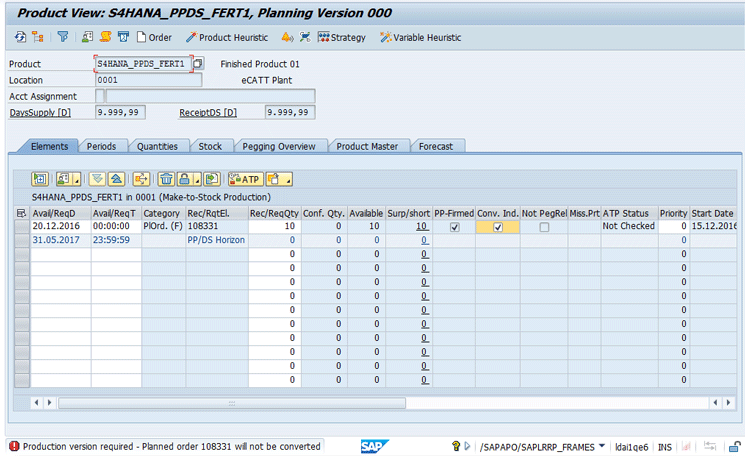Image resolution: width=745 pixels, height=456 pixels.
Task: Click the collapse all rows icon
Action: [116, 179]
